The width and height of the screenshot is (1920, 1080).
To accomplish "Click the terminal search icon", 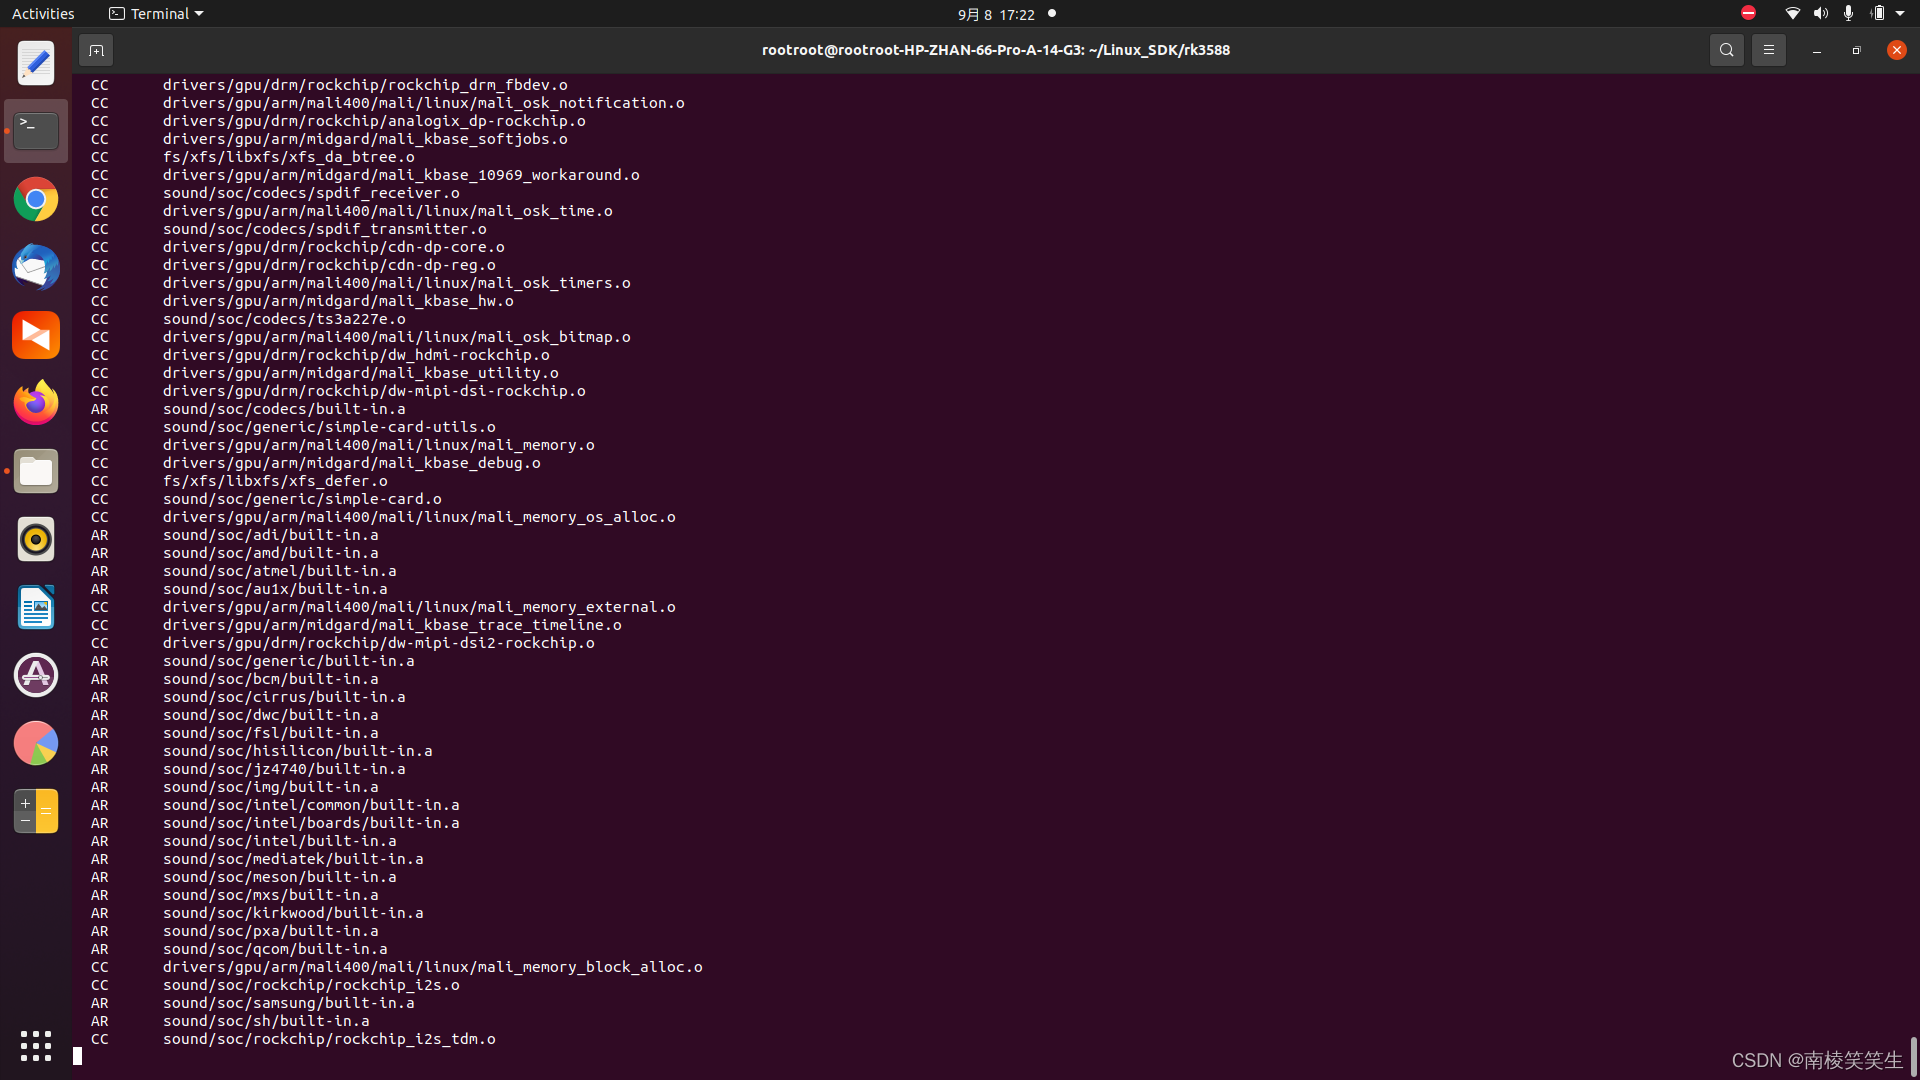I will (x=1726, y=50).
